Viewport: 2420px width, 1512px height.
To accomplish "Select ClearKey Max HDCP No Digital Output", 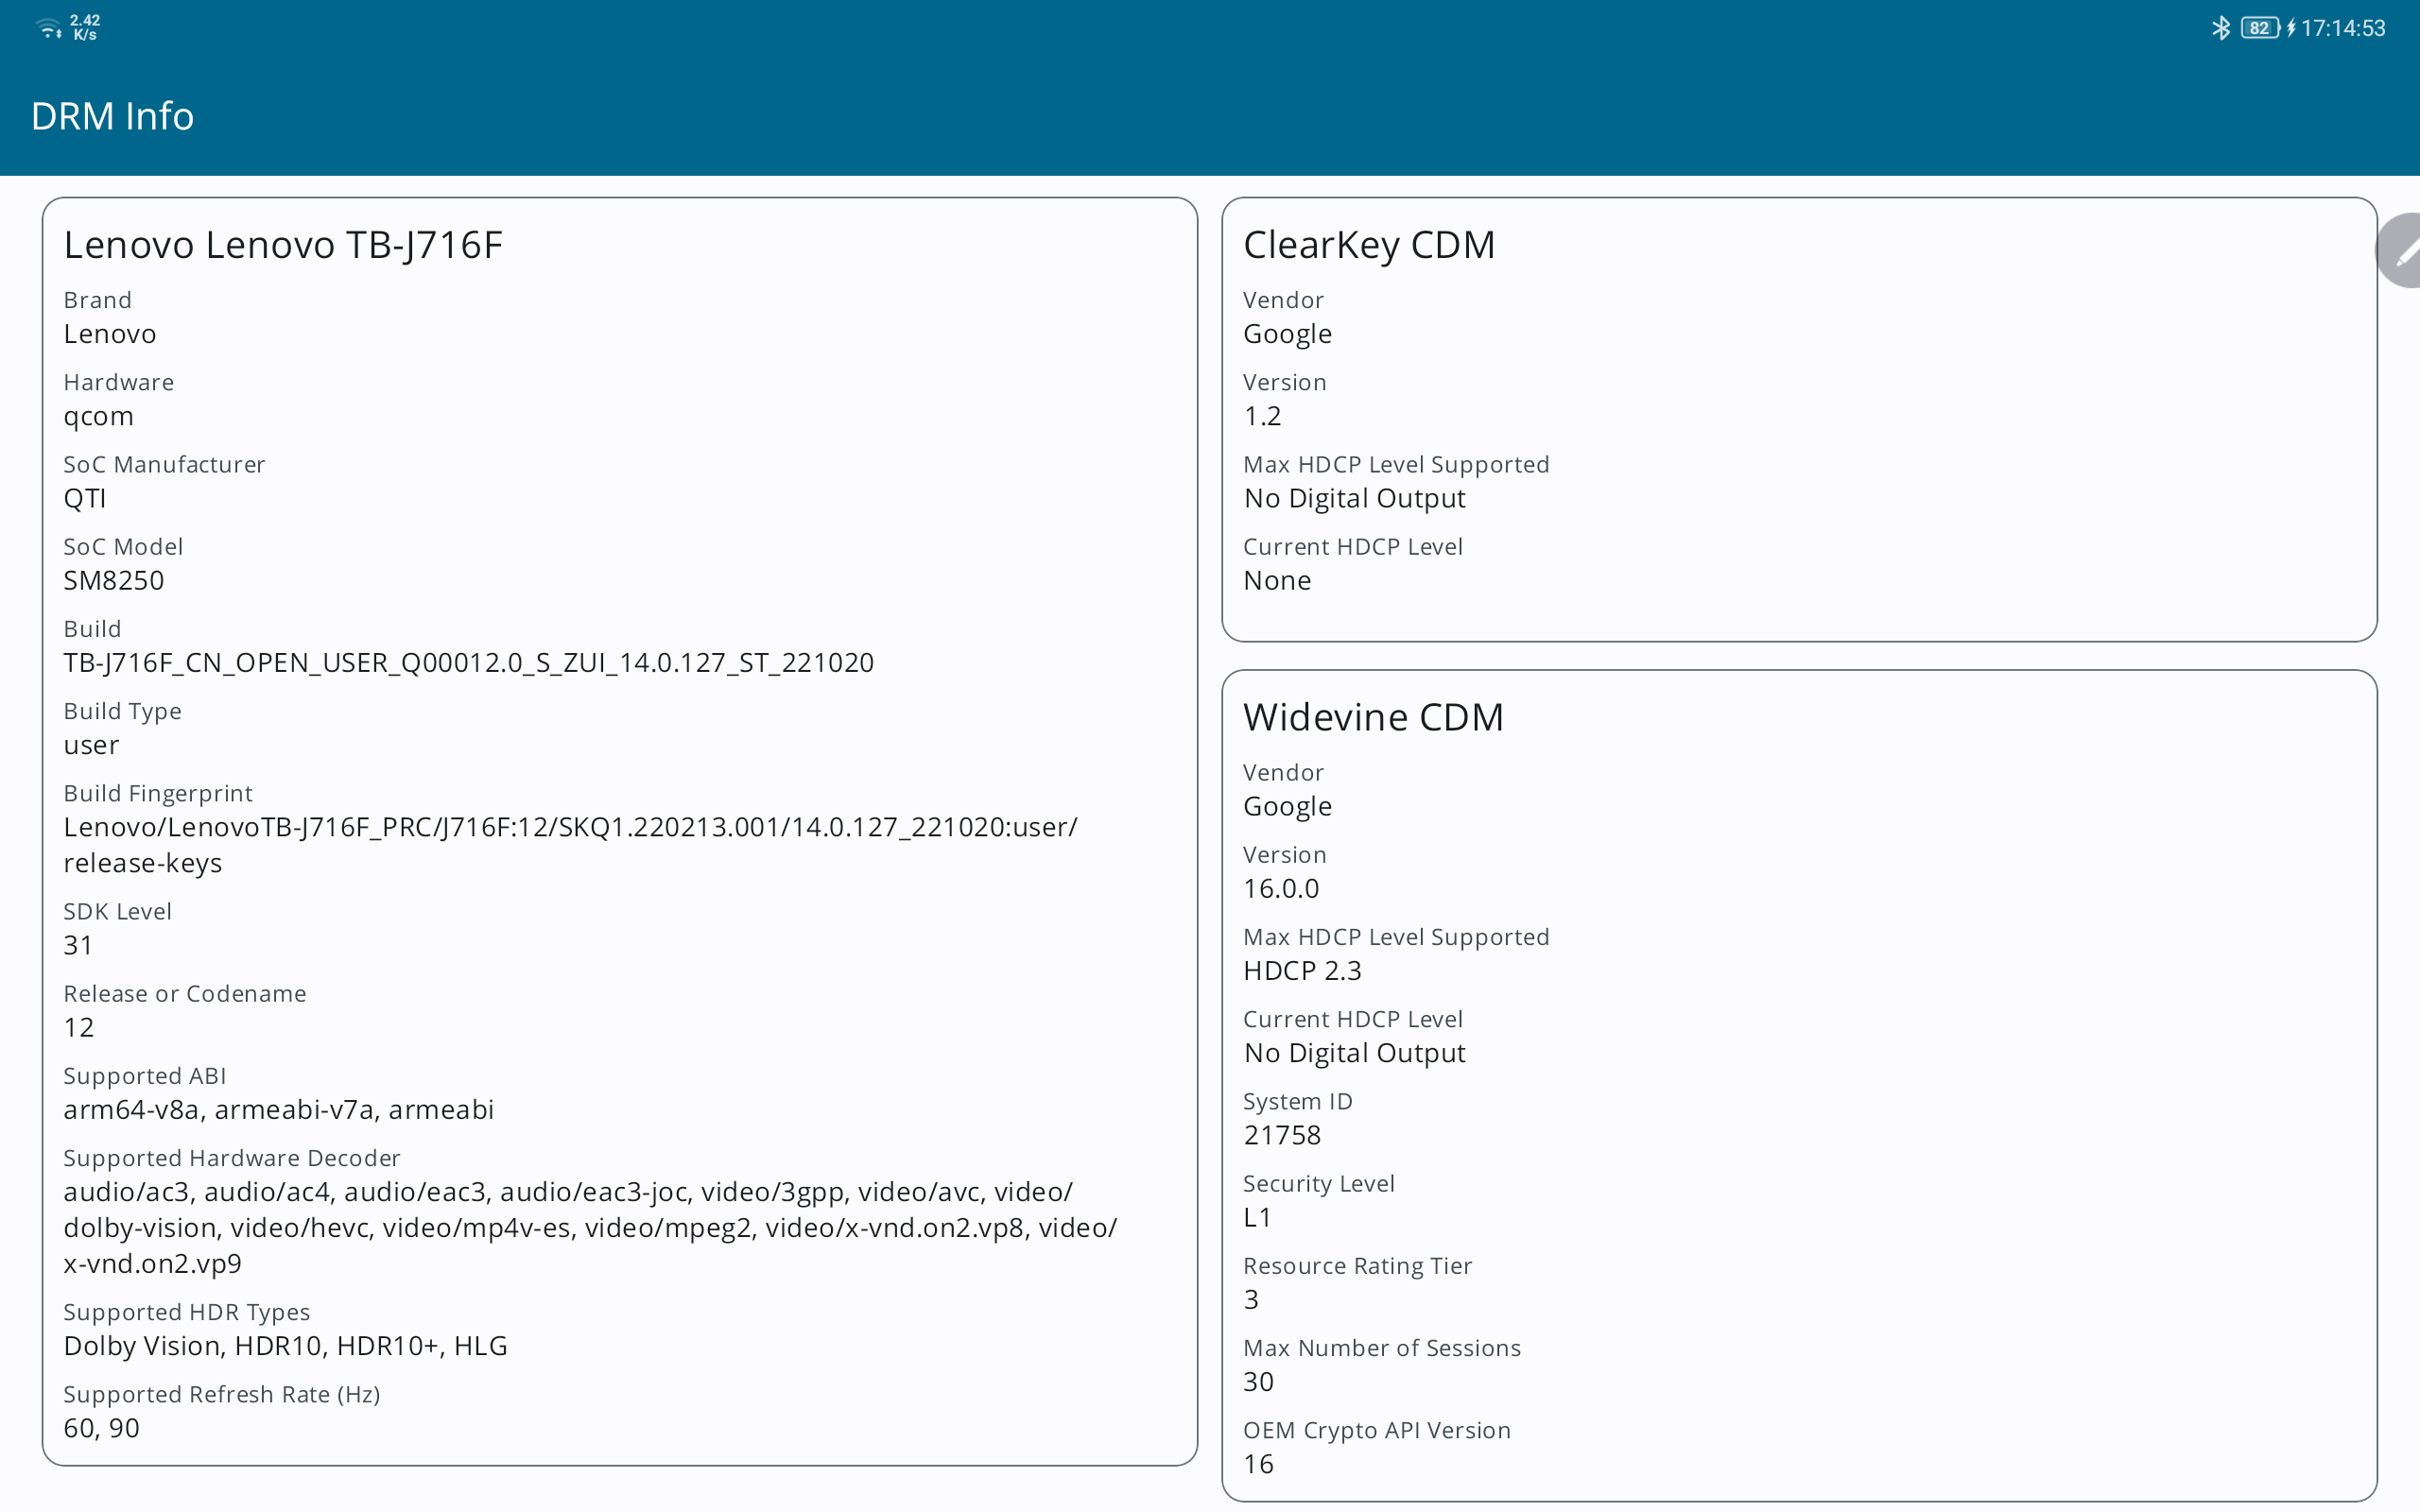I will pyautogui.click(x=1354, y=498).
